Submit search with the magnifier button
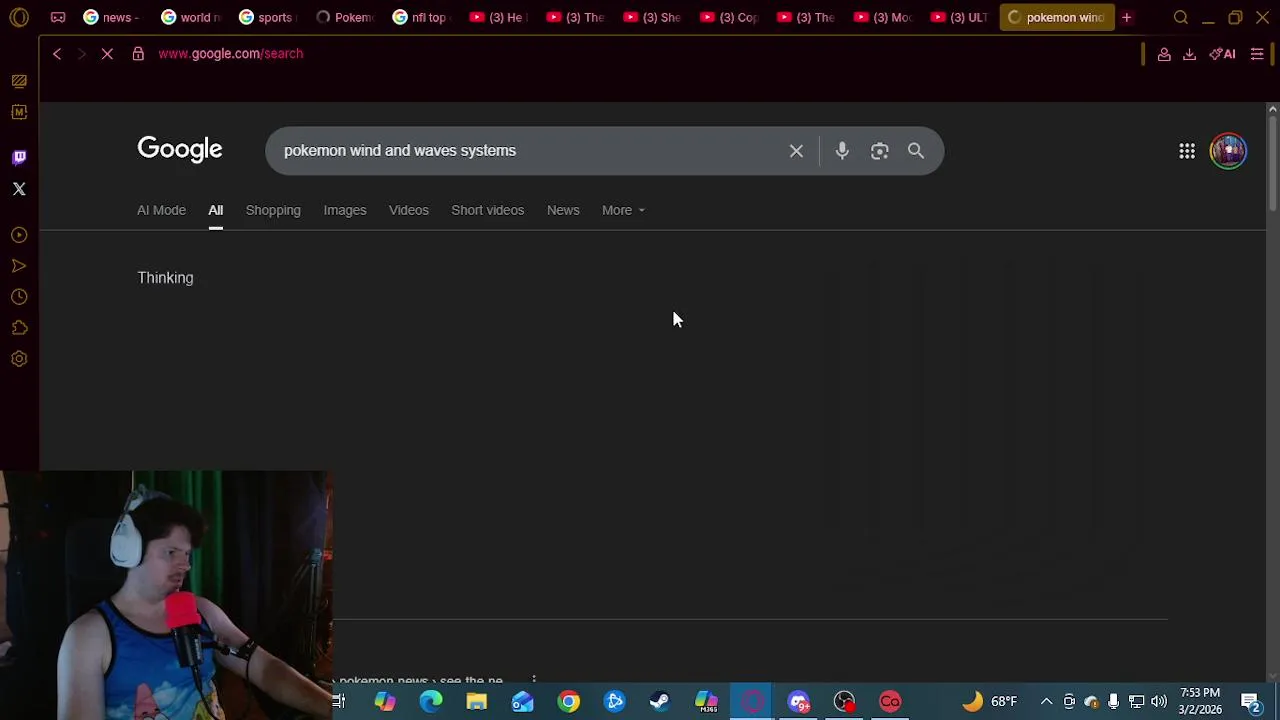 pyautogui.click(x=916, y=151)
